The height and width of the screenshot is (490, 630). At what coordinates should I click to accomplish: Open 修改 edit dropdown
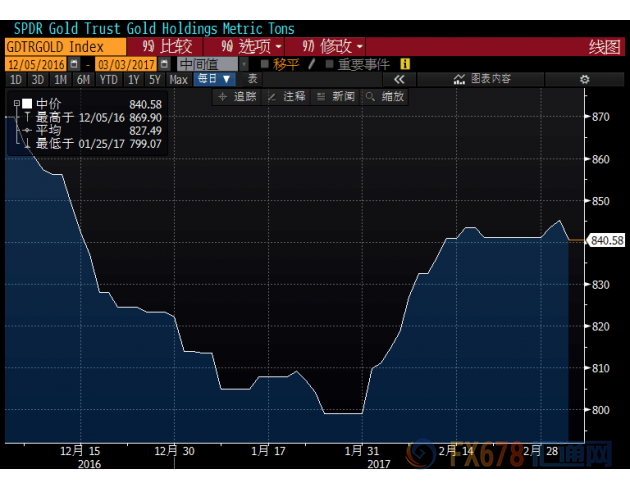click(x=326, y=47)
